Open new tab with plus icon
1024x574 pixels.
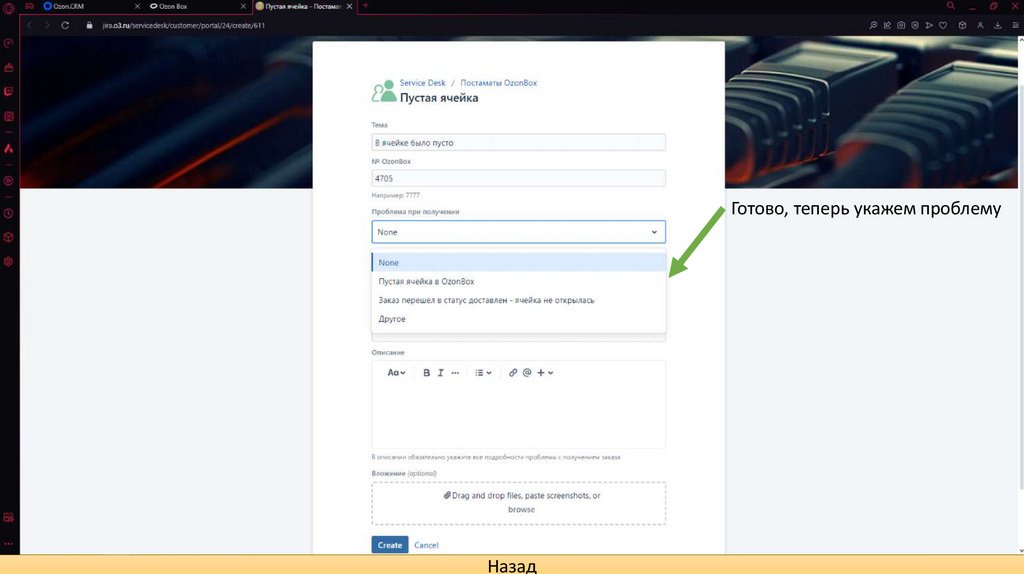(366, 6)
